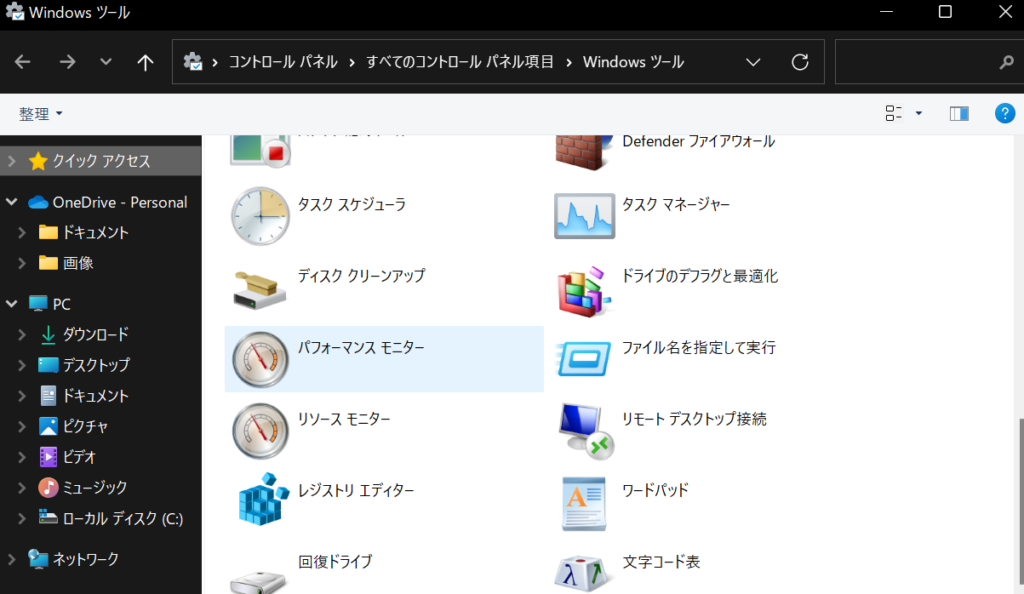Screen dimensions: 1024x594
Task: Toggle the preview pane icon
Action: [959, 114]
